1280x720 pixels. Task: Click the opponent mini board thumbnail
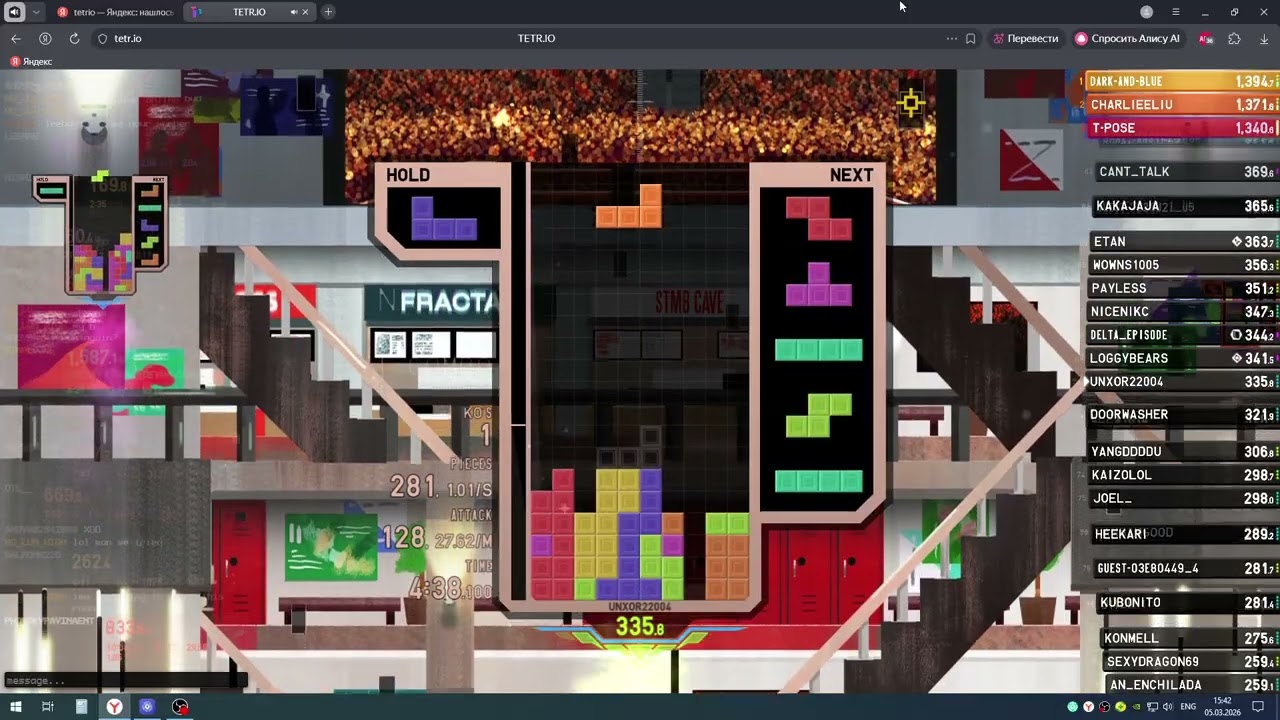point(100,235)
